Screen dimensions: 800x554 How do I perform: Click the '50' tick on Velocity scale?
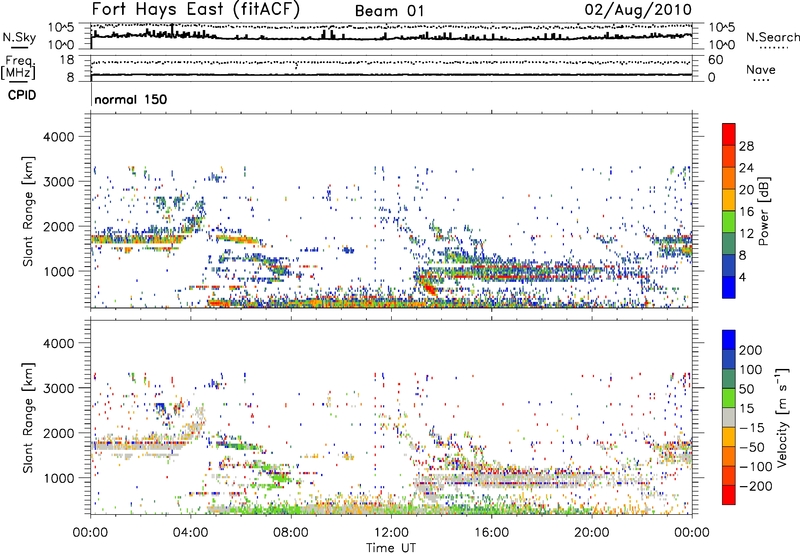point(746,389)
